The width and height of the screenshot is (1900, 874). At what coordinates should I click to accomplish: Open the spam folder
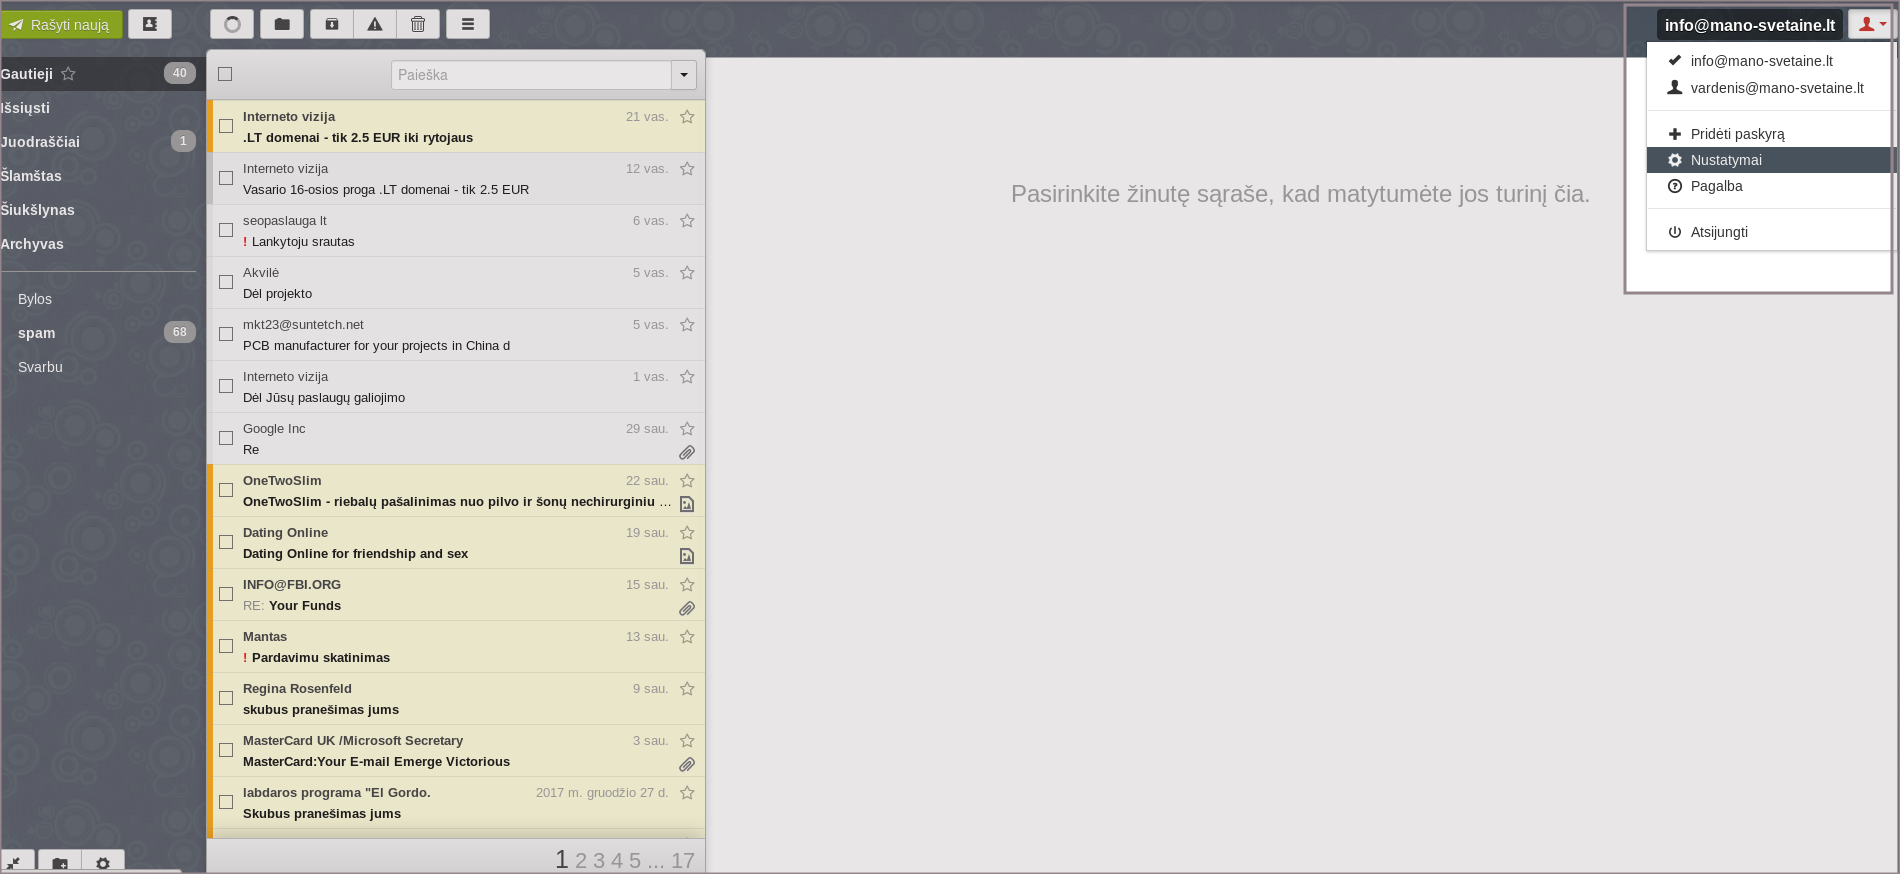[x=37, y=333]
